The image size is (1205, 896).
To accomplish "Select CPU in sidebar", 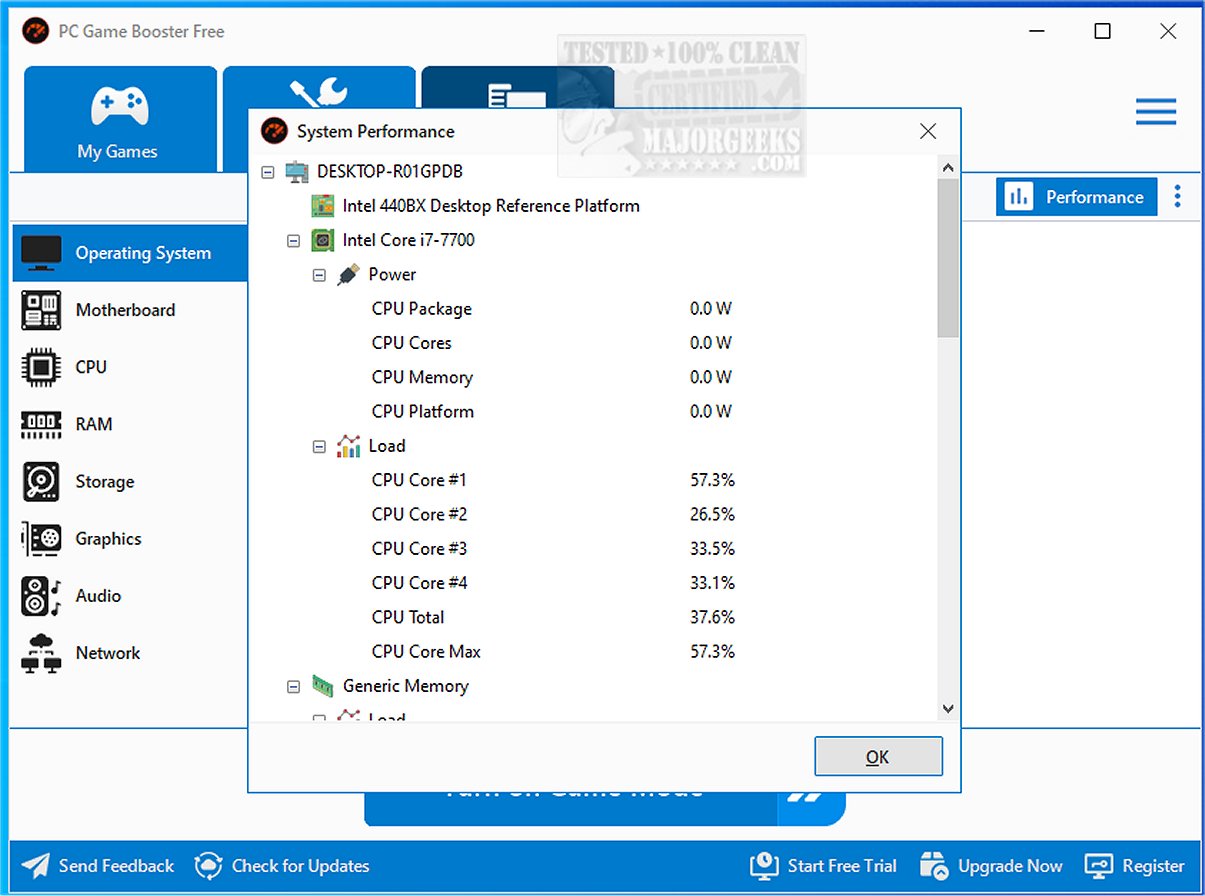I will click(x=130, y=367).
